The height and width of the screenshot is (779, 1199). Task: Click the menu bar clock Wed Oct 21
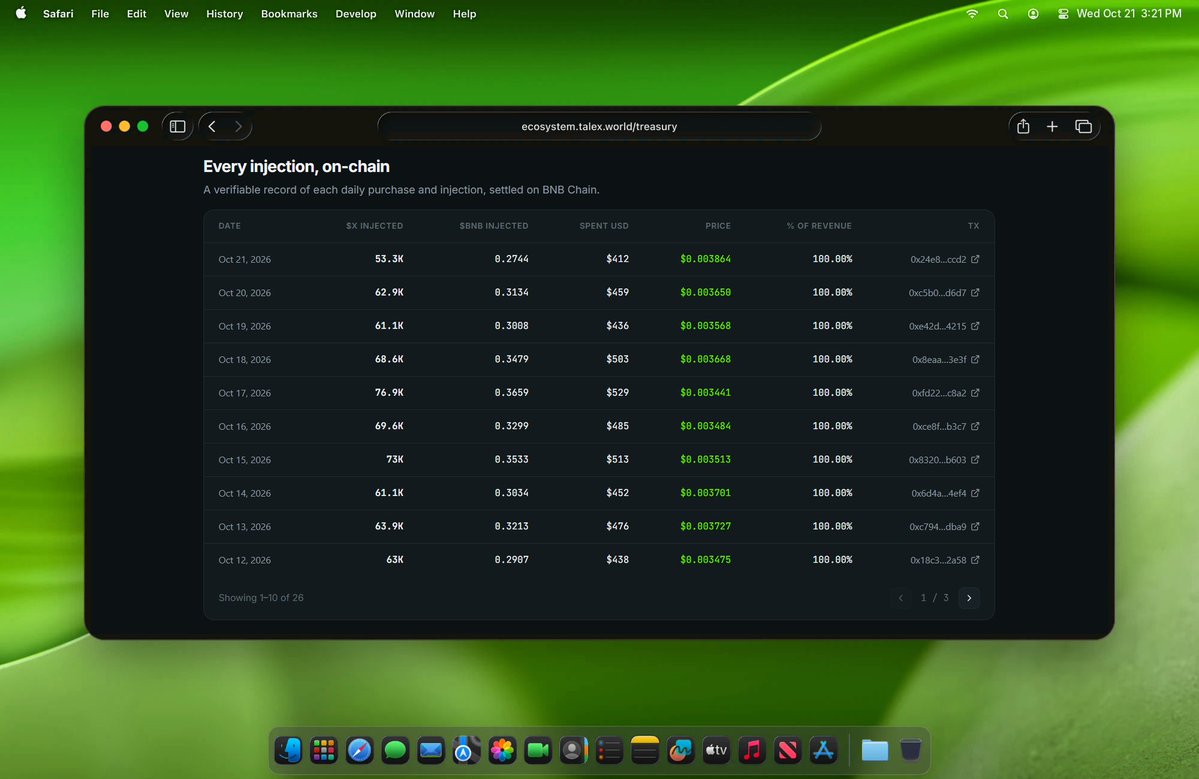click(x=1129, y=14)
